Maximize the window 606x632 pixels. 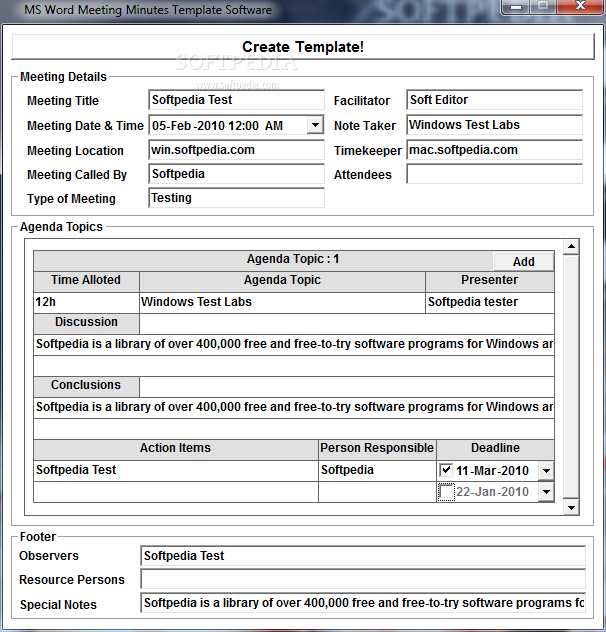[x=543, y=6]
